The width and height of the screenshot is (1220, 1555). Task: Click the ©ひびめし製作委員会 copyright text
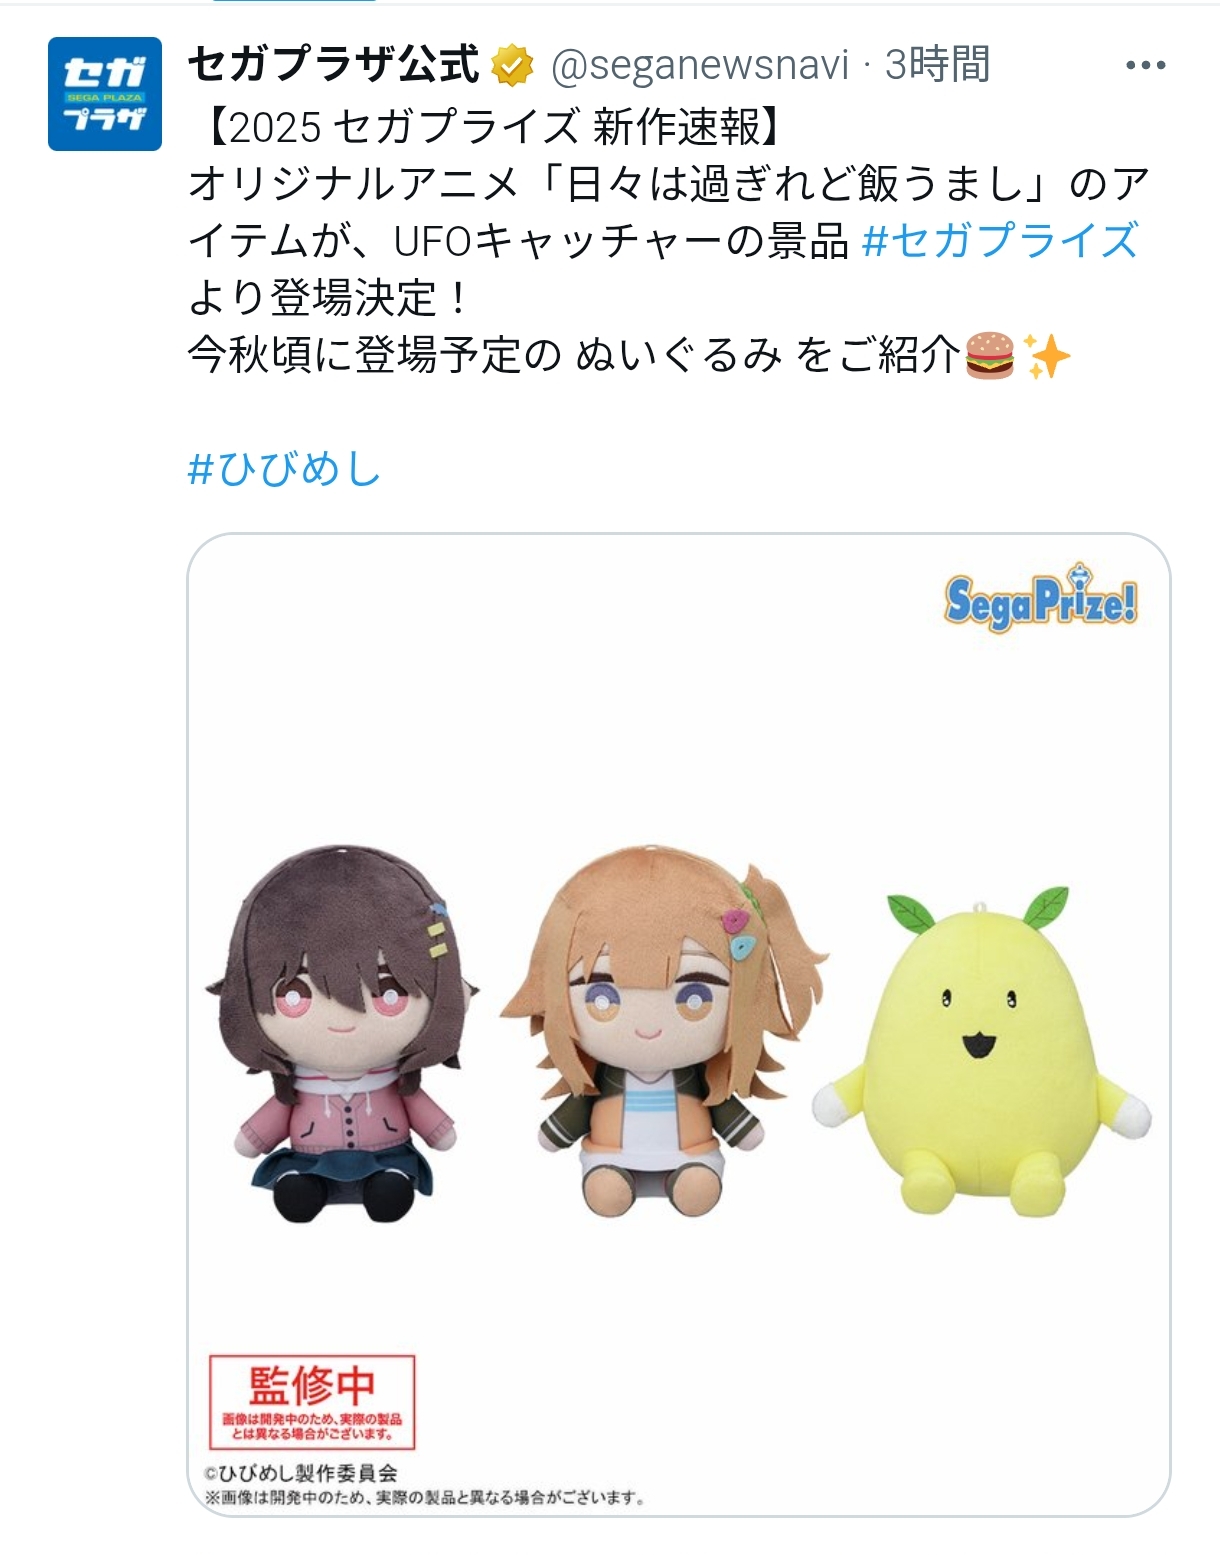tap(300, 1473)
